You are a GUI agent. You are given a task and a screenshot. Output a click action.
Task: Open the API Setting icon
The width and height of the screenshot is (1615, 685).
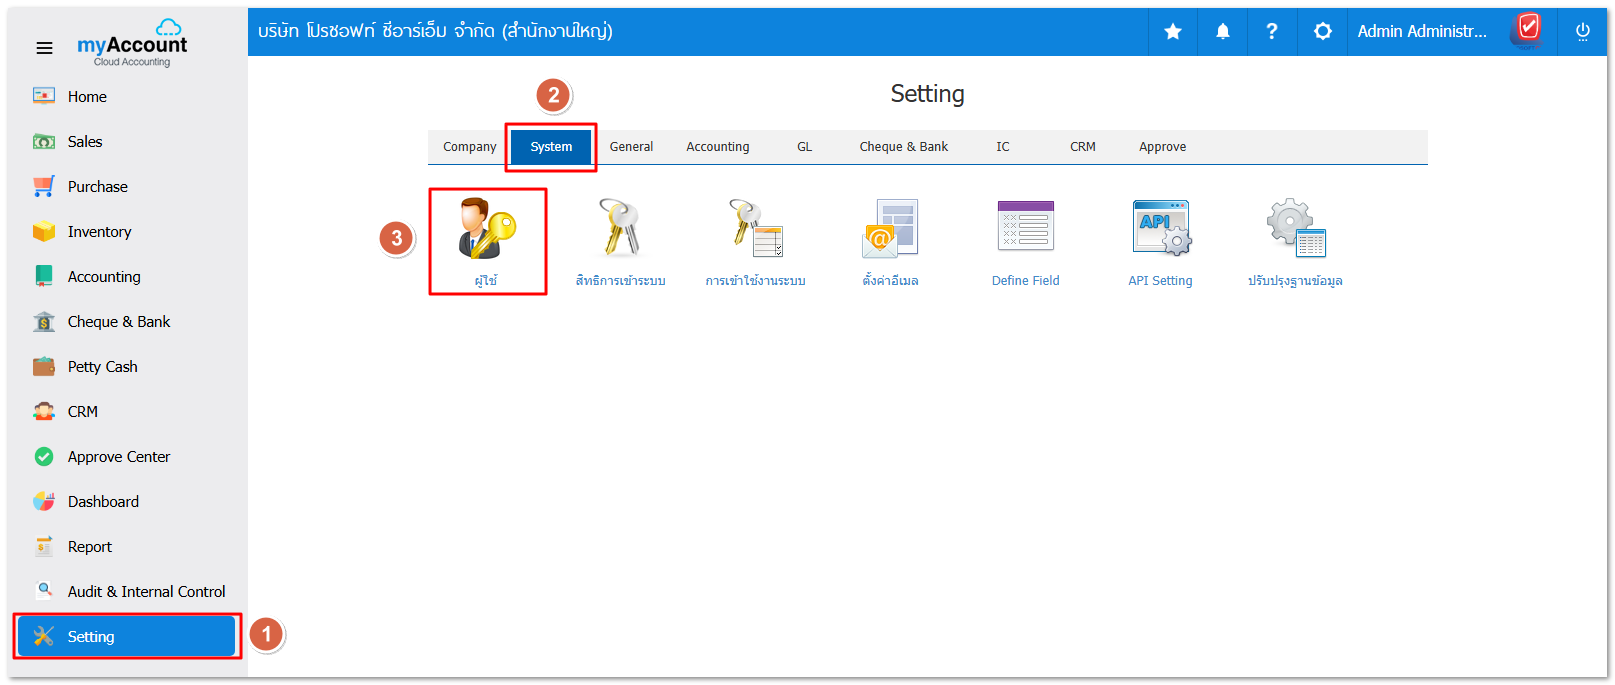click(1160, 229)
